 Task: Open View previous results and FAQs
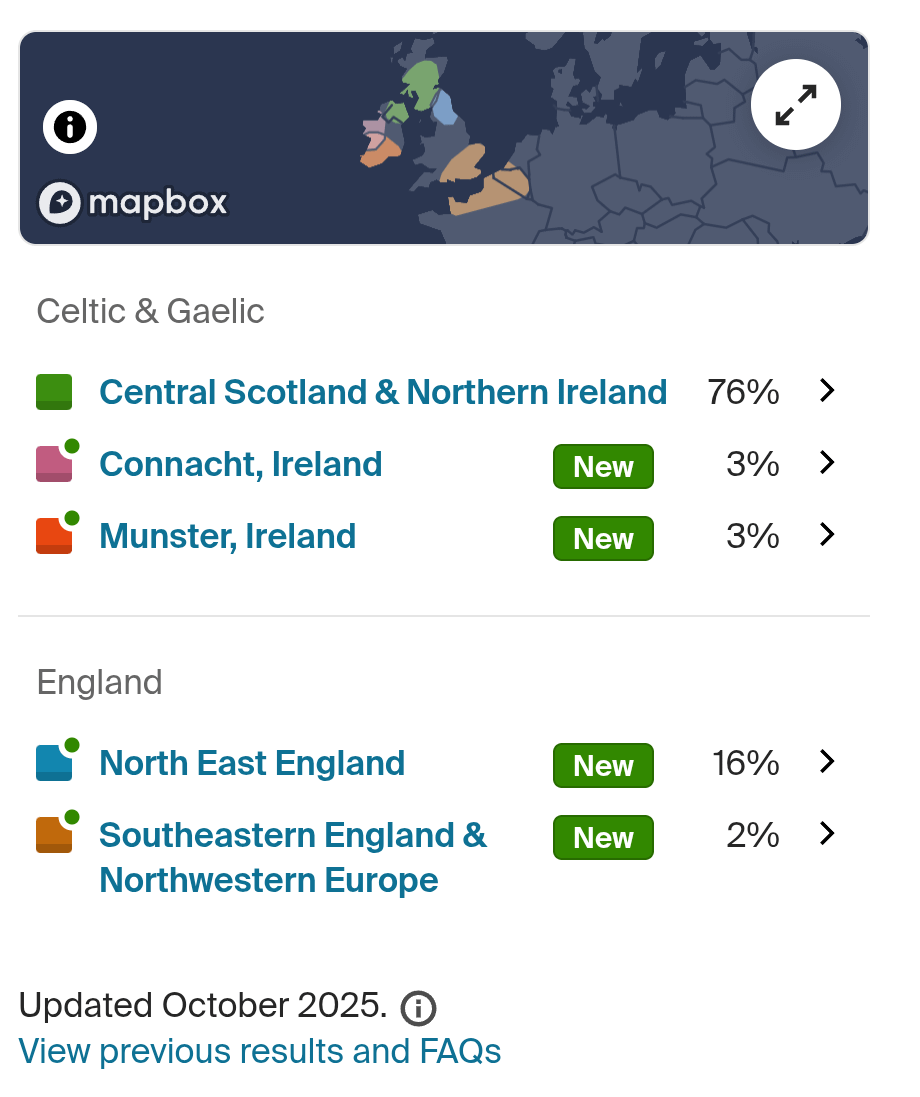[x=260, y=1051]
